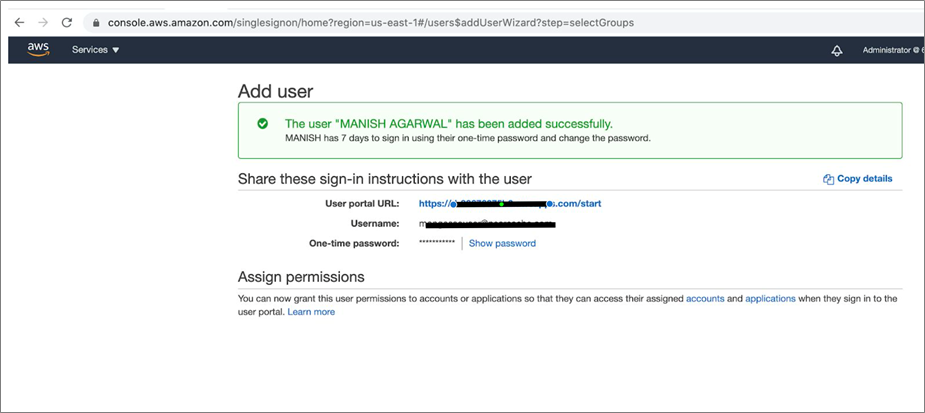Viewport: 925px width, 413px height.
Task: Open the applications link
Action: (770, 299)
